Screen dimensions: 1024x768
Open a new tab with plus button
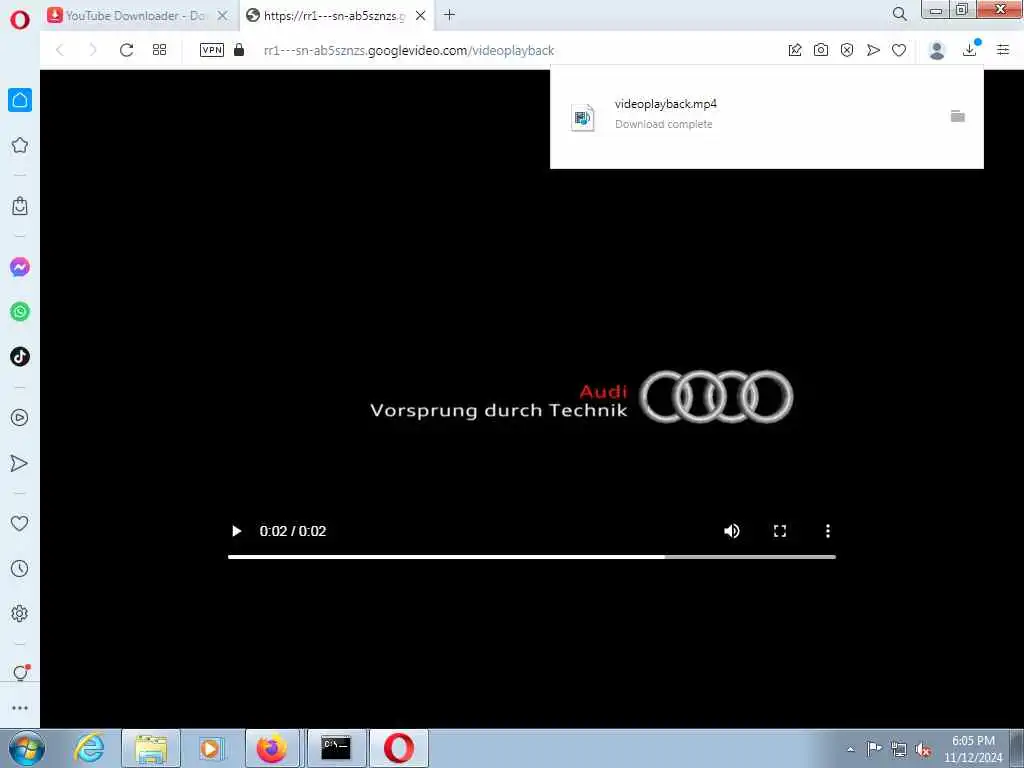coord(449,15)
